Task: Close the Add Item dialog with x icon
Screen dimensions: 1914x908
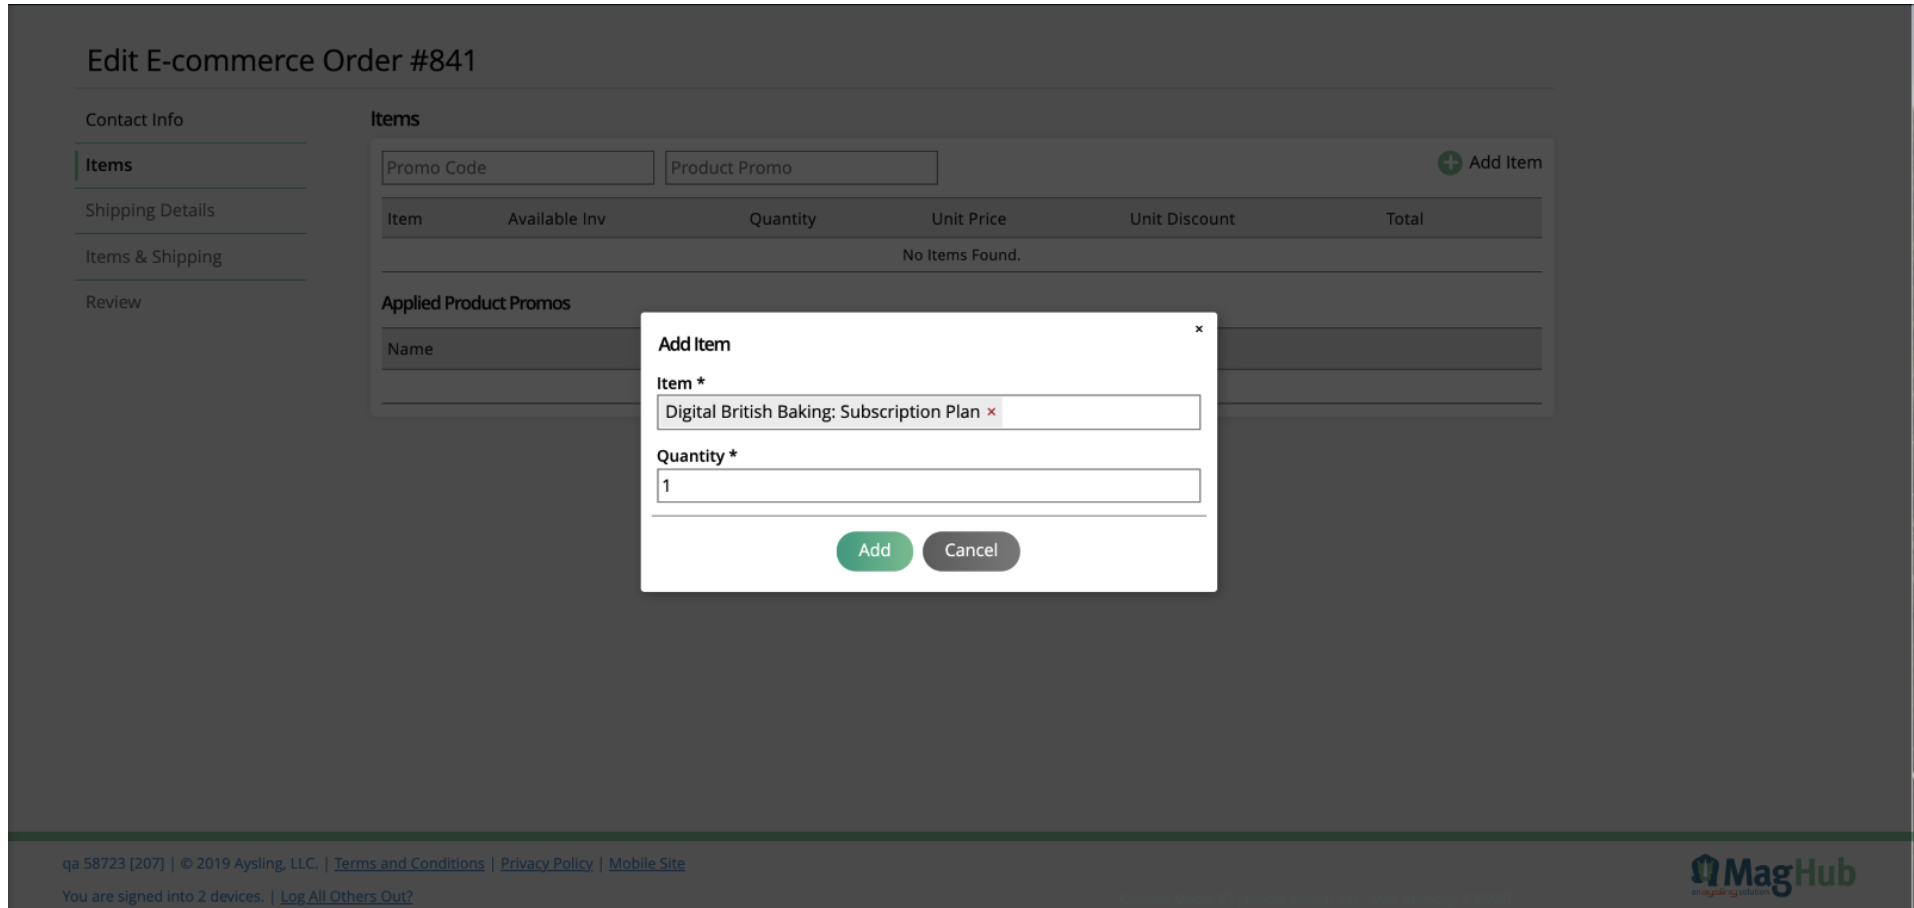Action: point(1198,327)
